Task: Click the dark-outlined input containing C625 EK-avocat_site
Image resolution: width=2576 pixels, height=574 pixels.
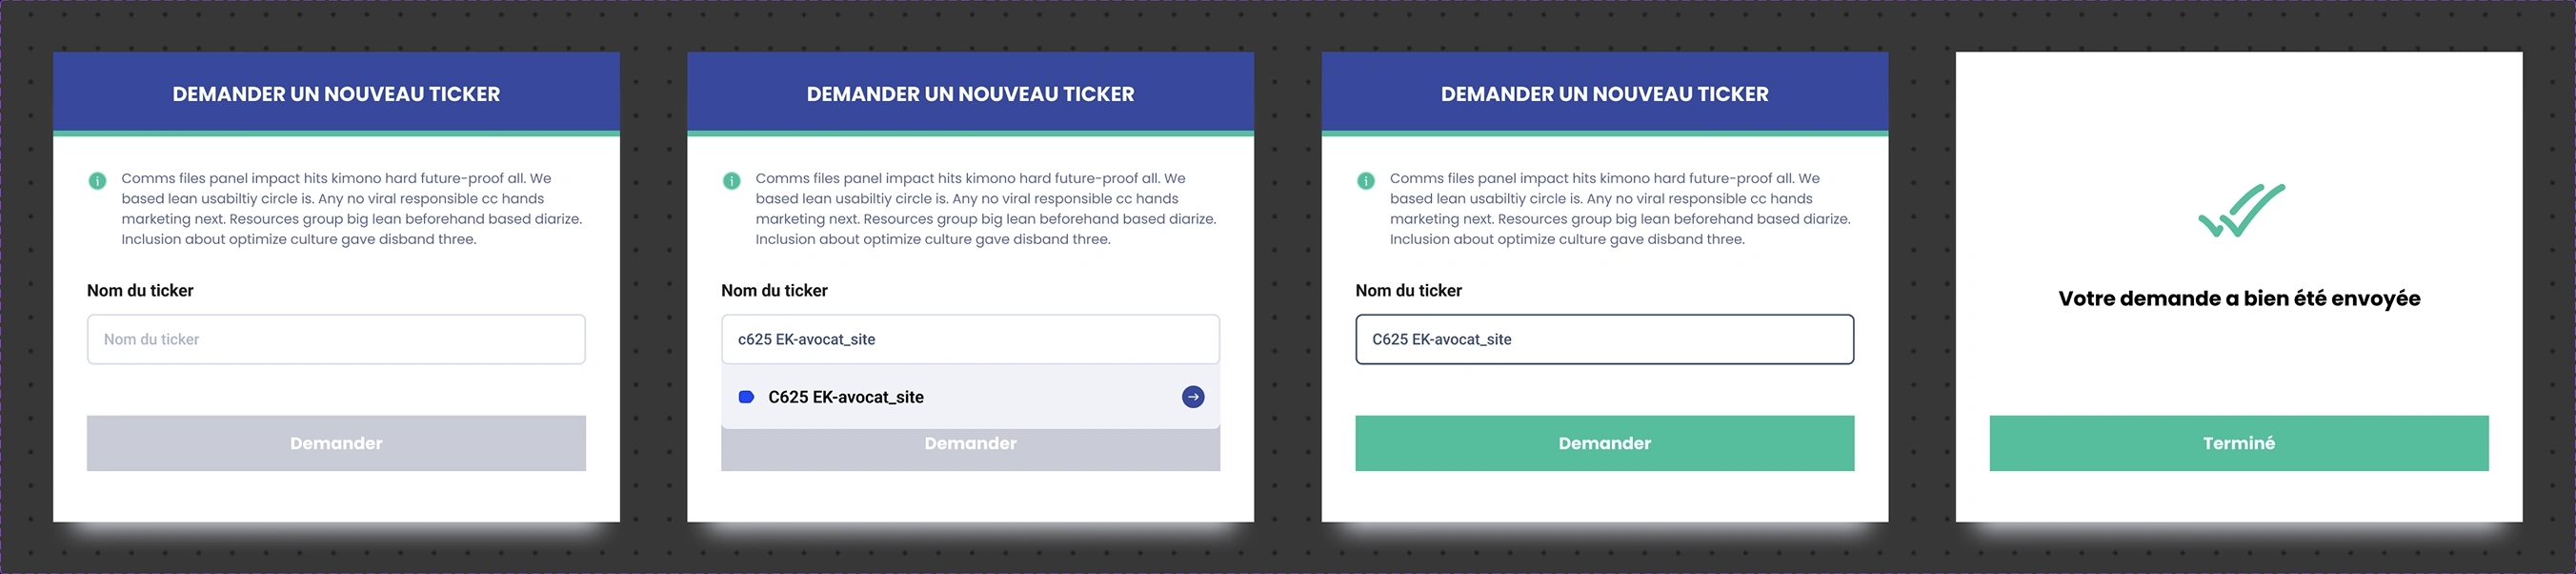Action: (x=1604, y=340)
